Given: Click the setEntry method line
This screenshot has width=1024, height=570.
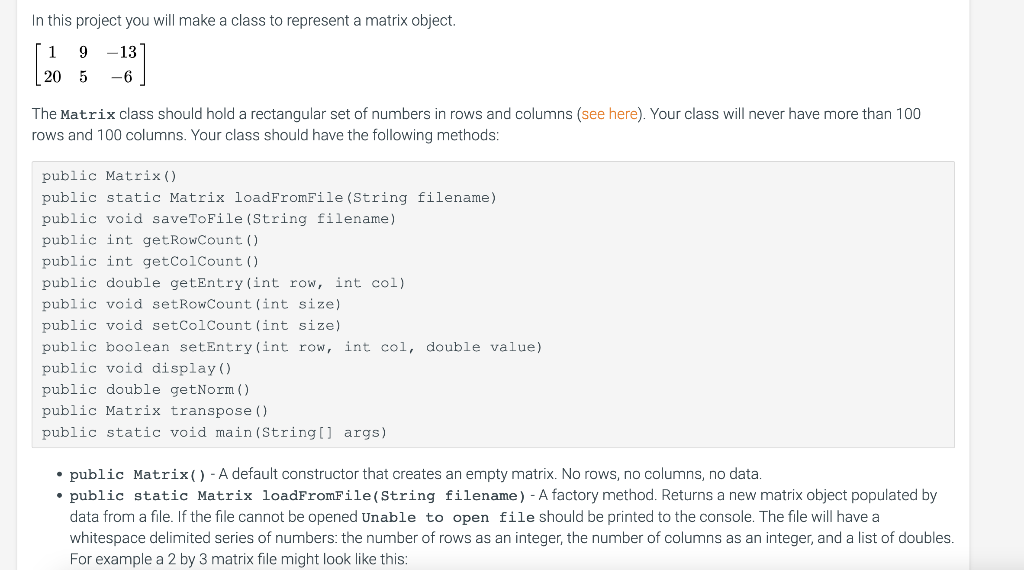Looking at the screenshot, I should pos(292,347).
